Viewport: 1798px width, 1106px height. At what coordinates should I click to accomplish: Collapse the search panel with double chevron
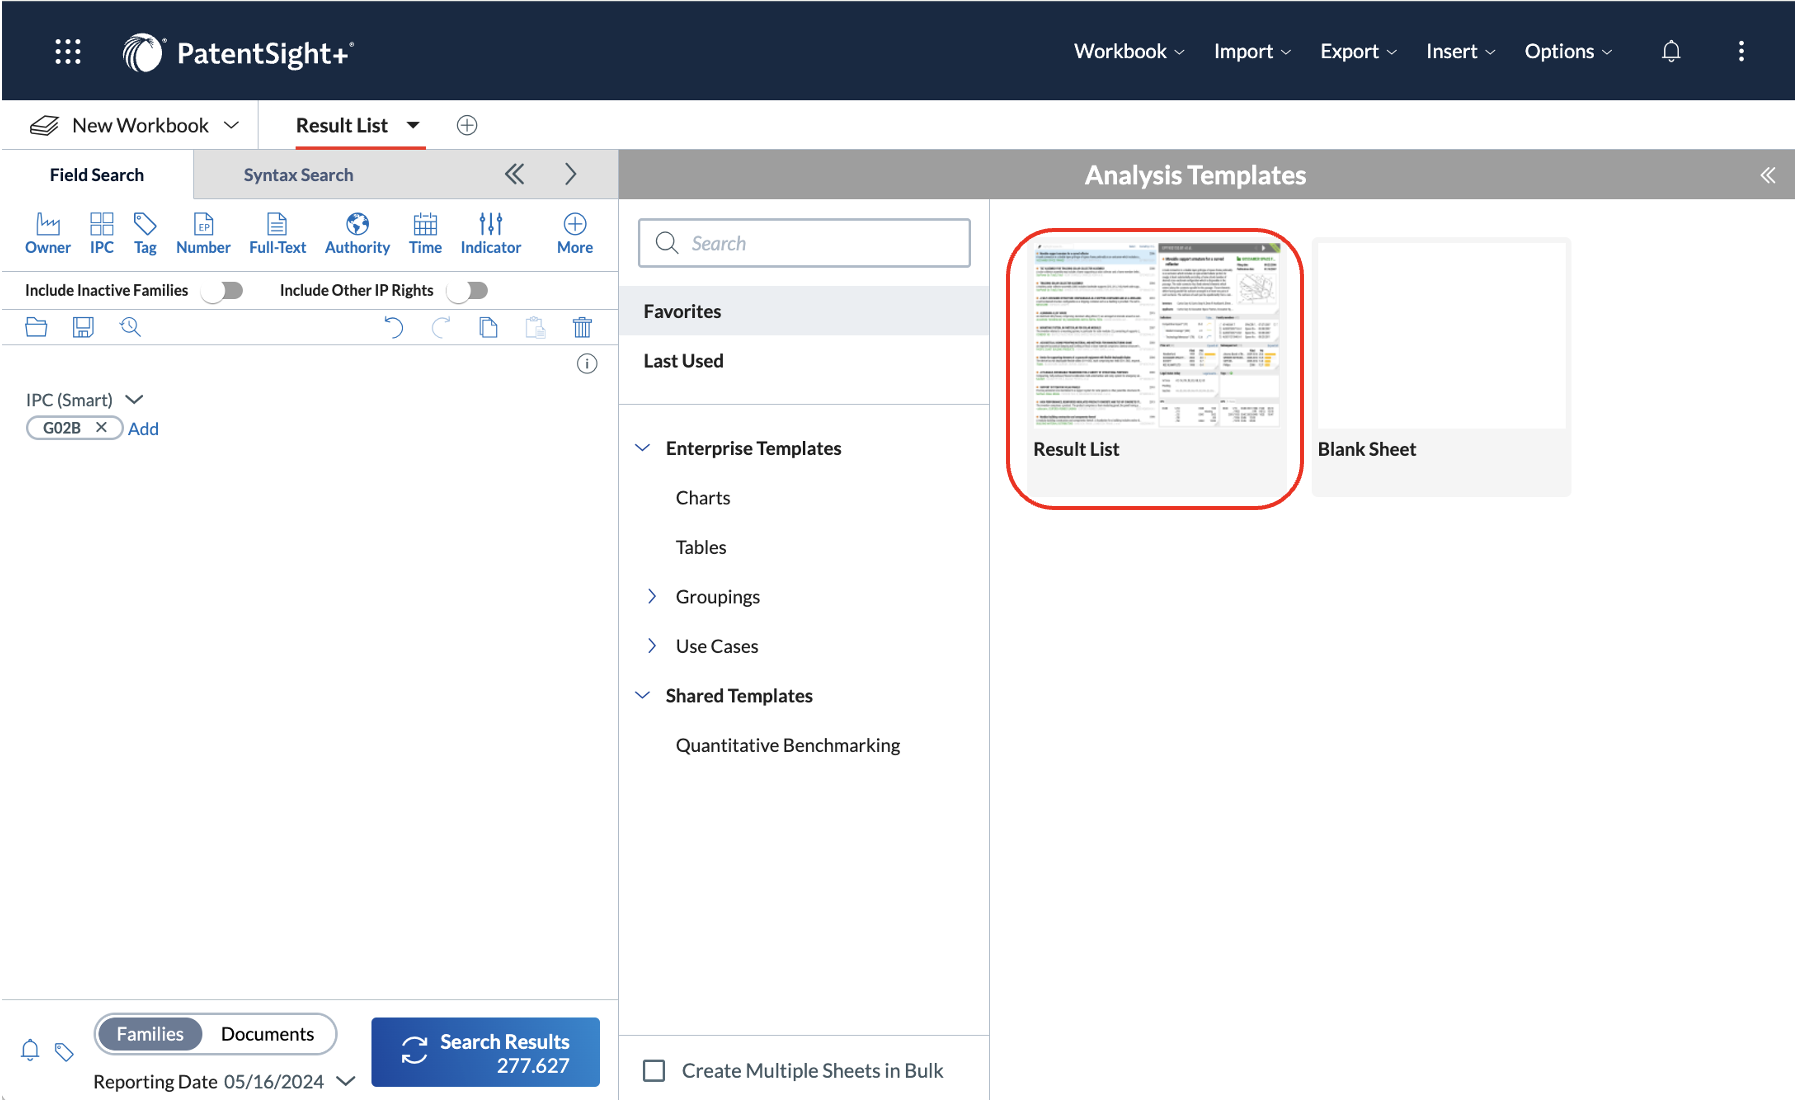point(514,174)
